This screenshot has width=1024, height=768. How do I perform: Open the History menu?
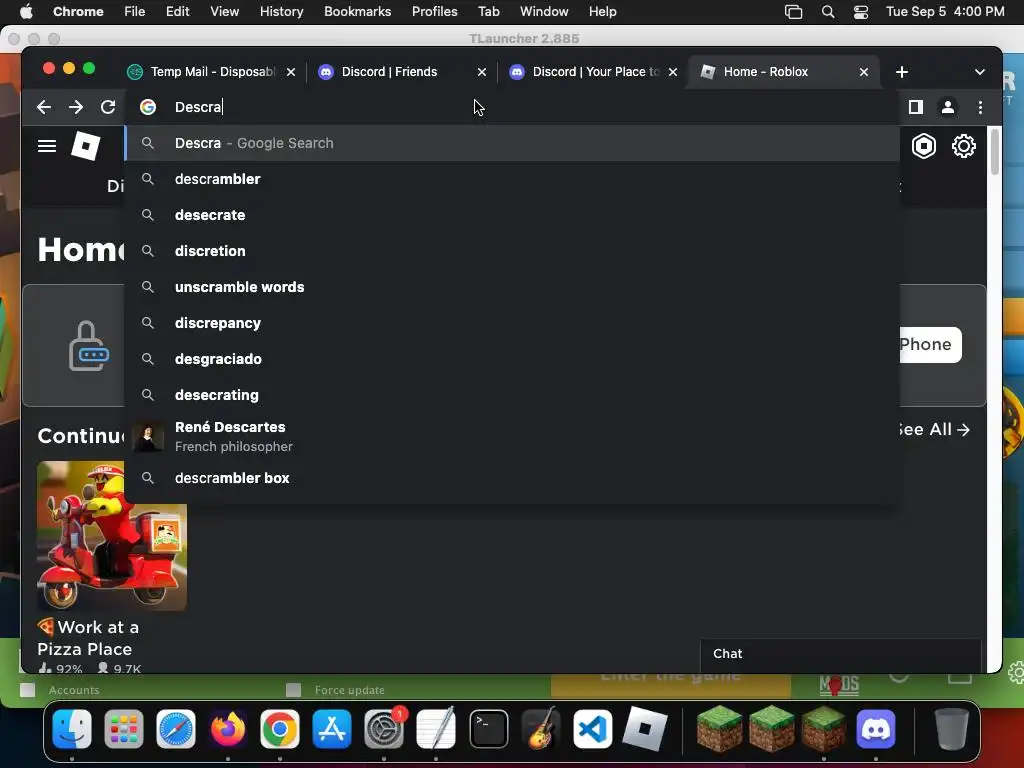tap(281, 11)
